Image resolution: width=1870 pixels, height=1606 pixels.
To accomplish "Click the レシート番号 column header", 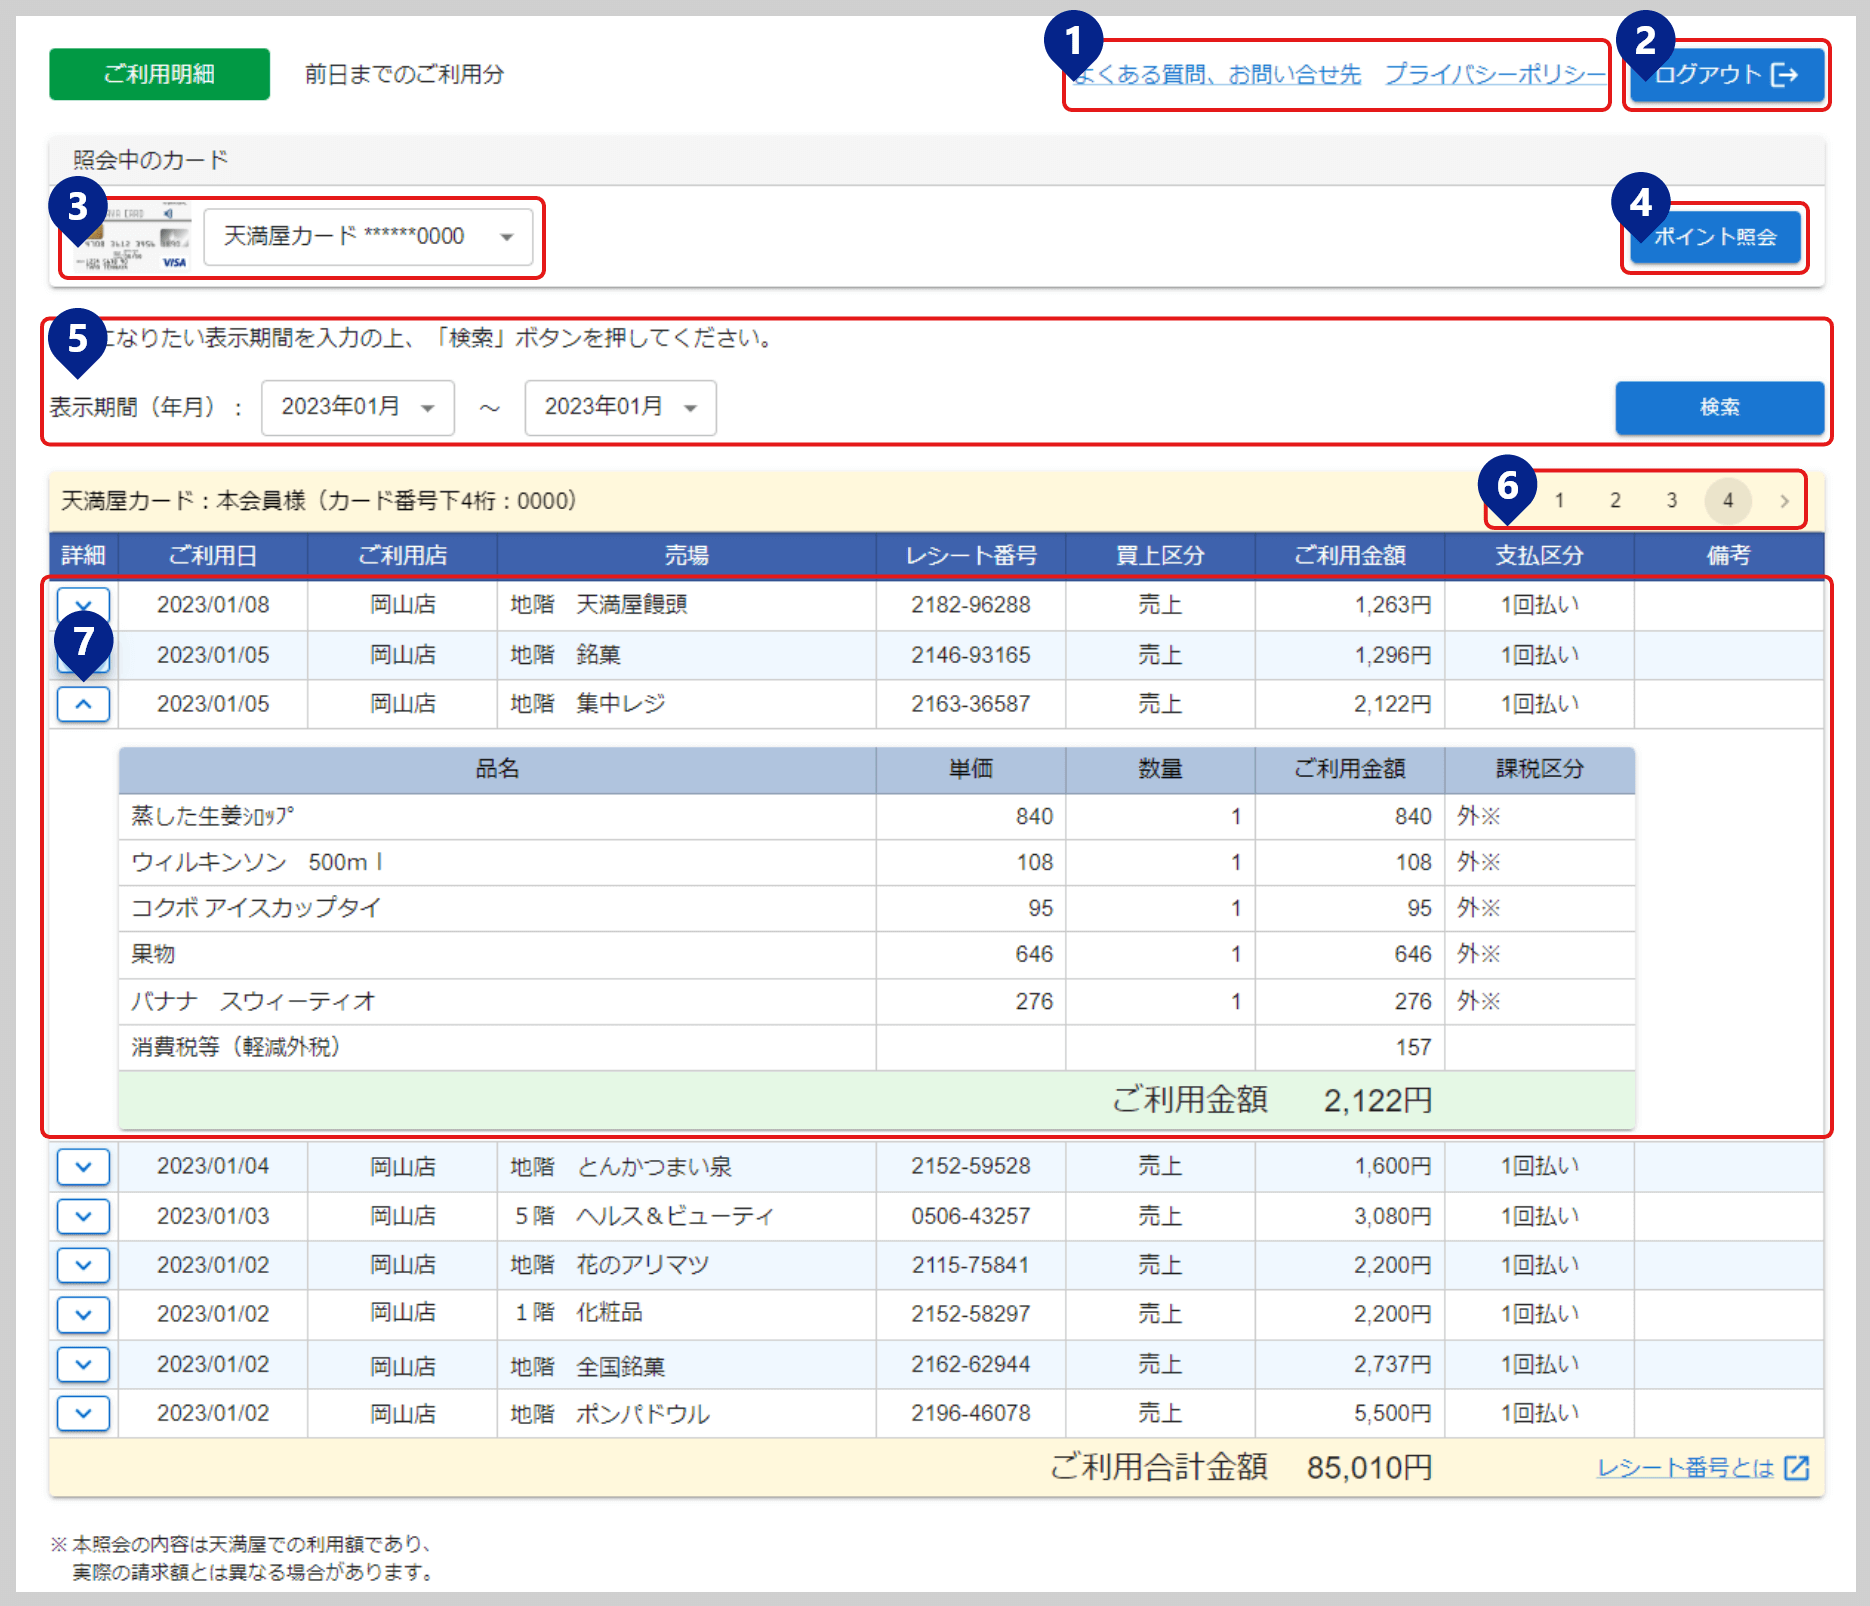I will (x=971, y=555).
